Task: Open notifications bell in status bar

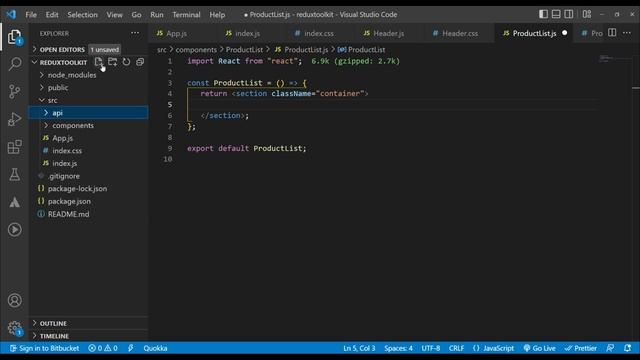Action: [628, 348]
